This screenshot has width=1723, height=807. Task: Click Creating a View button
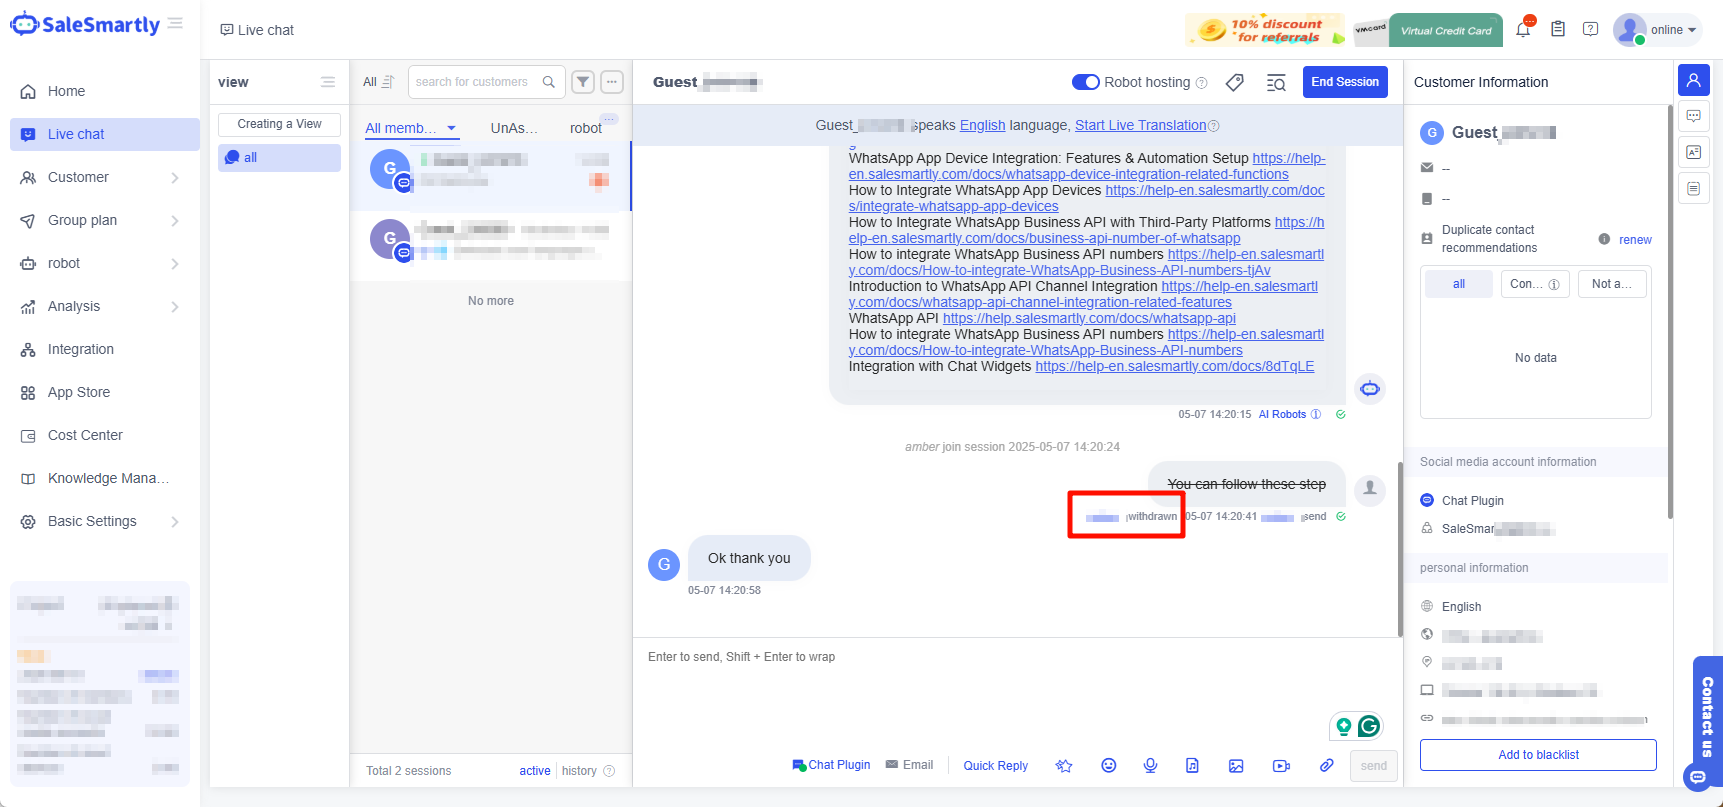click(279, 124)
